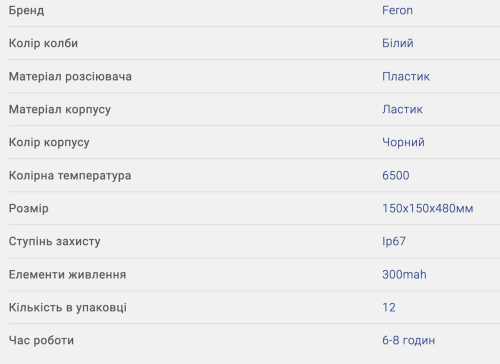Screen dimensions: 500x364
Task: Select the Пластик diffuser material link
Action: pos(406,76)
